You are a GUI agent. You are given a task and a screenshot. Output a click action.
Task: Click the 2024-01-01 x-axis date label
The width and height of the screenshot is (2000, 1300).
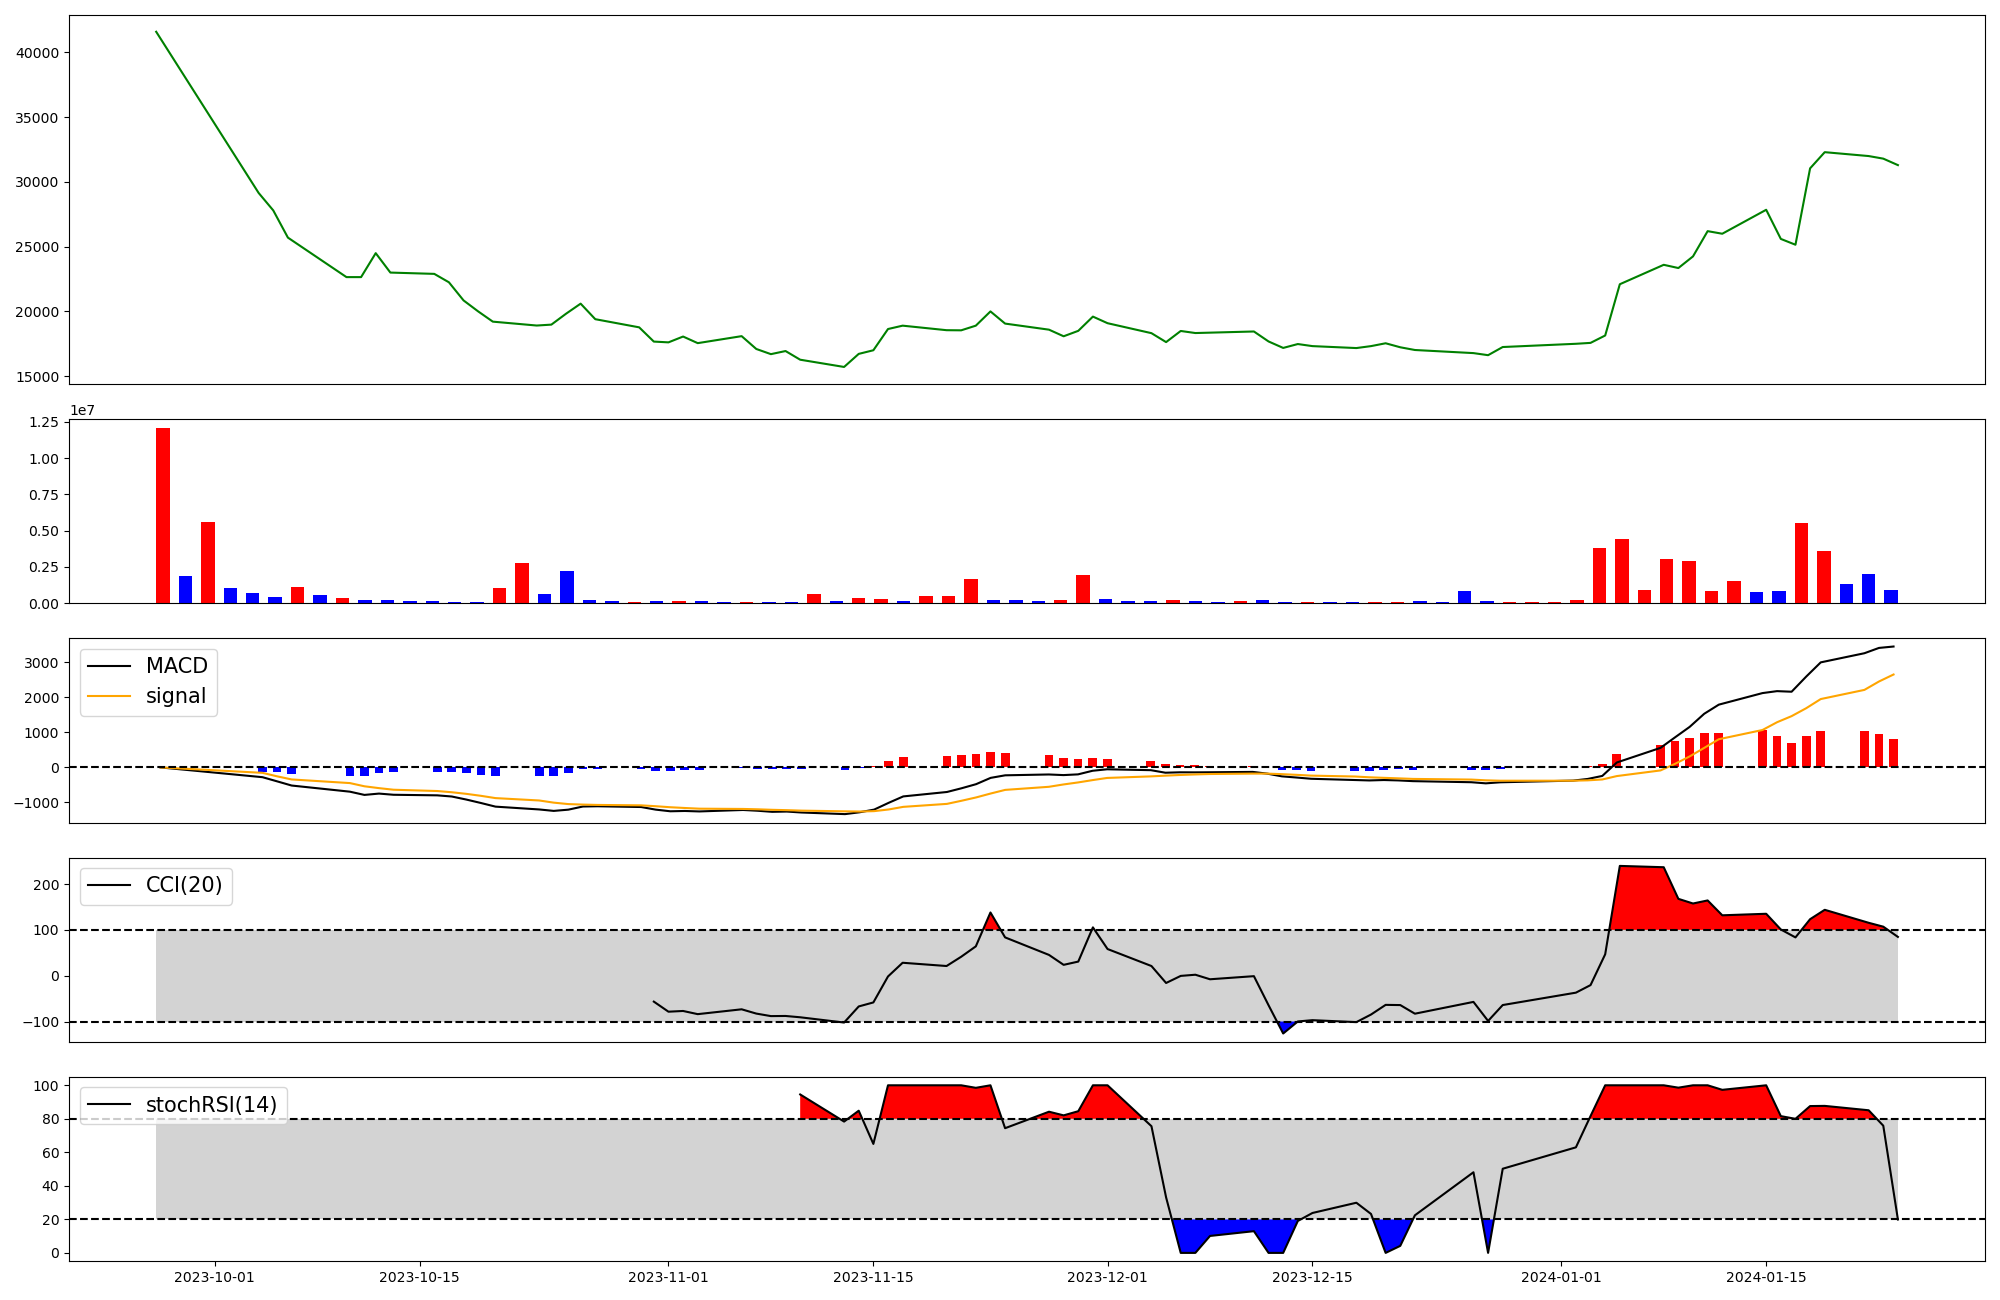click(x=1561, y=1277)
